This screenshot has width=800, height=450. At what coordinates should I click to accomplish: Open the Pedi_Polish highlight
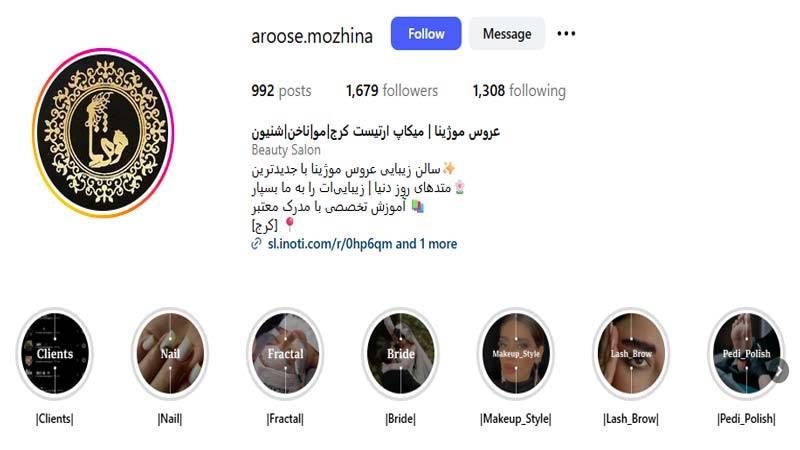tap(746, 354)
